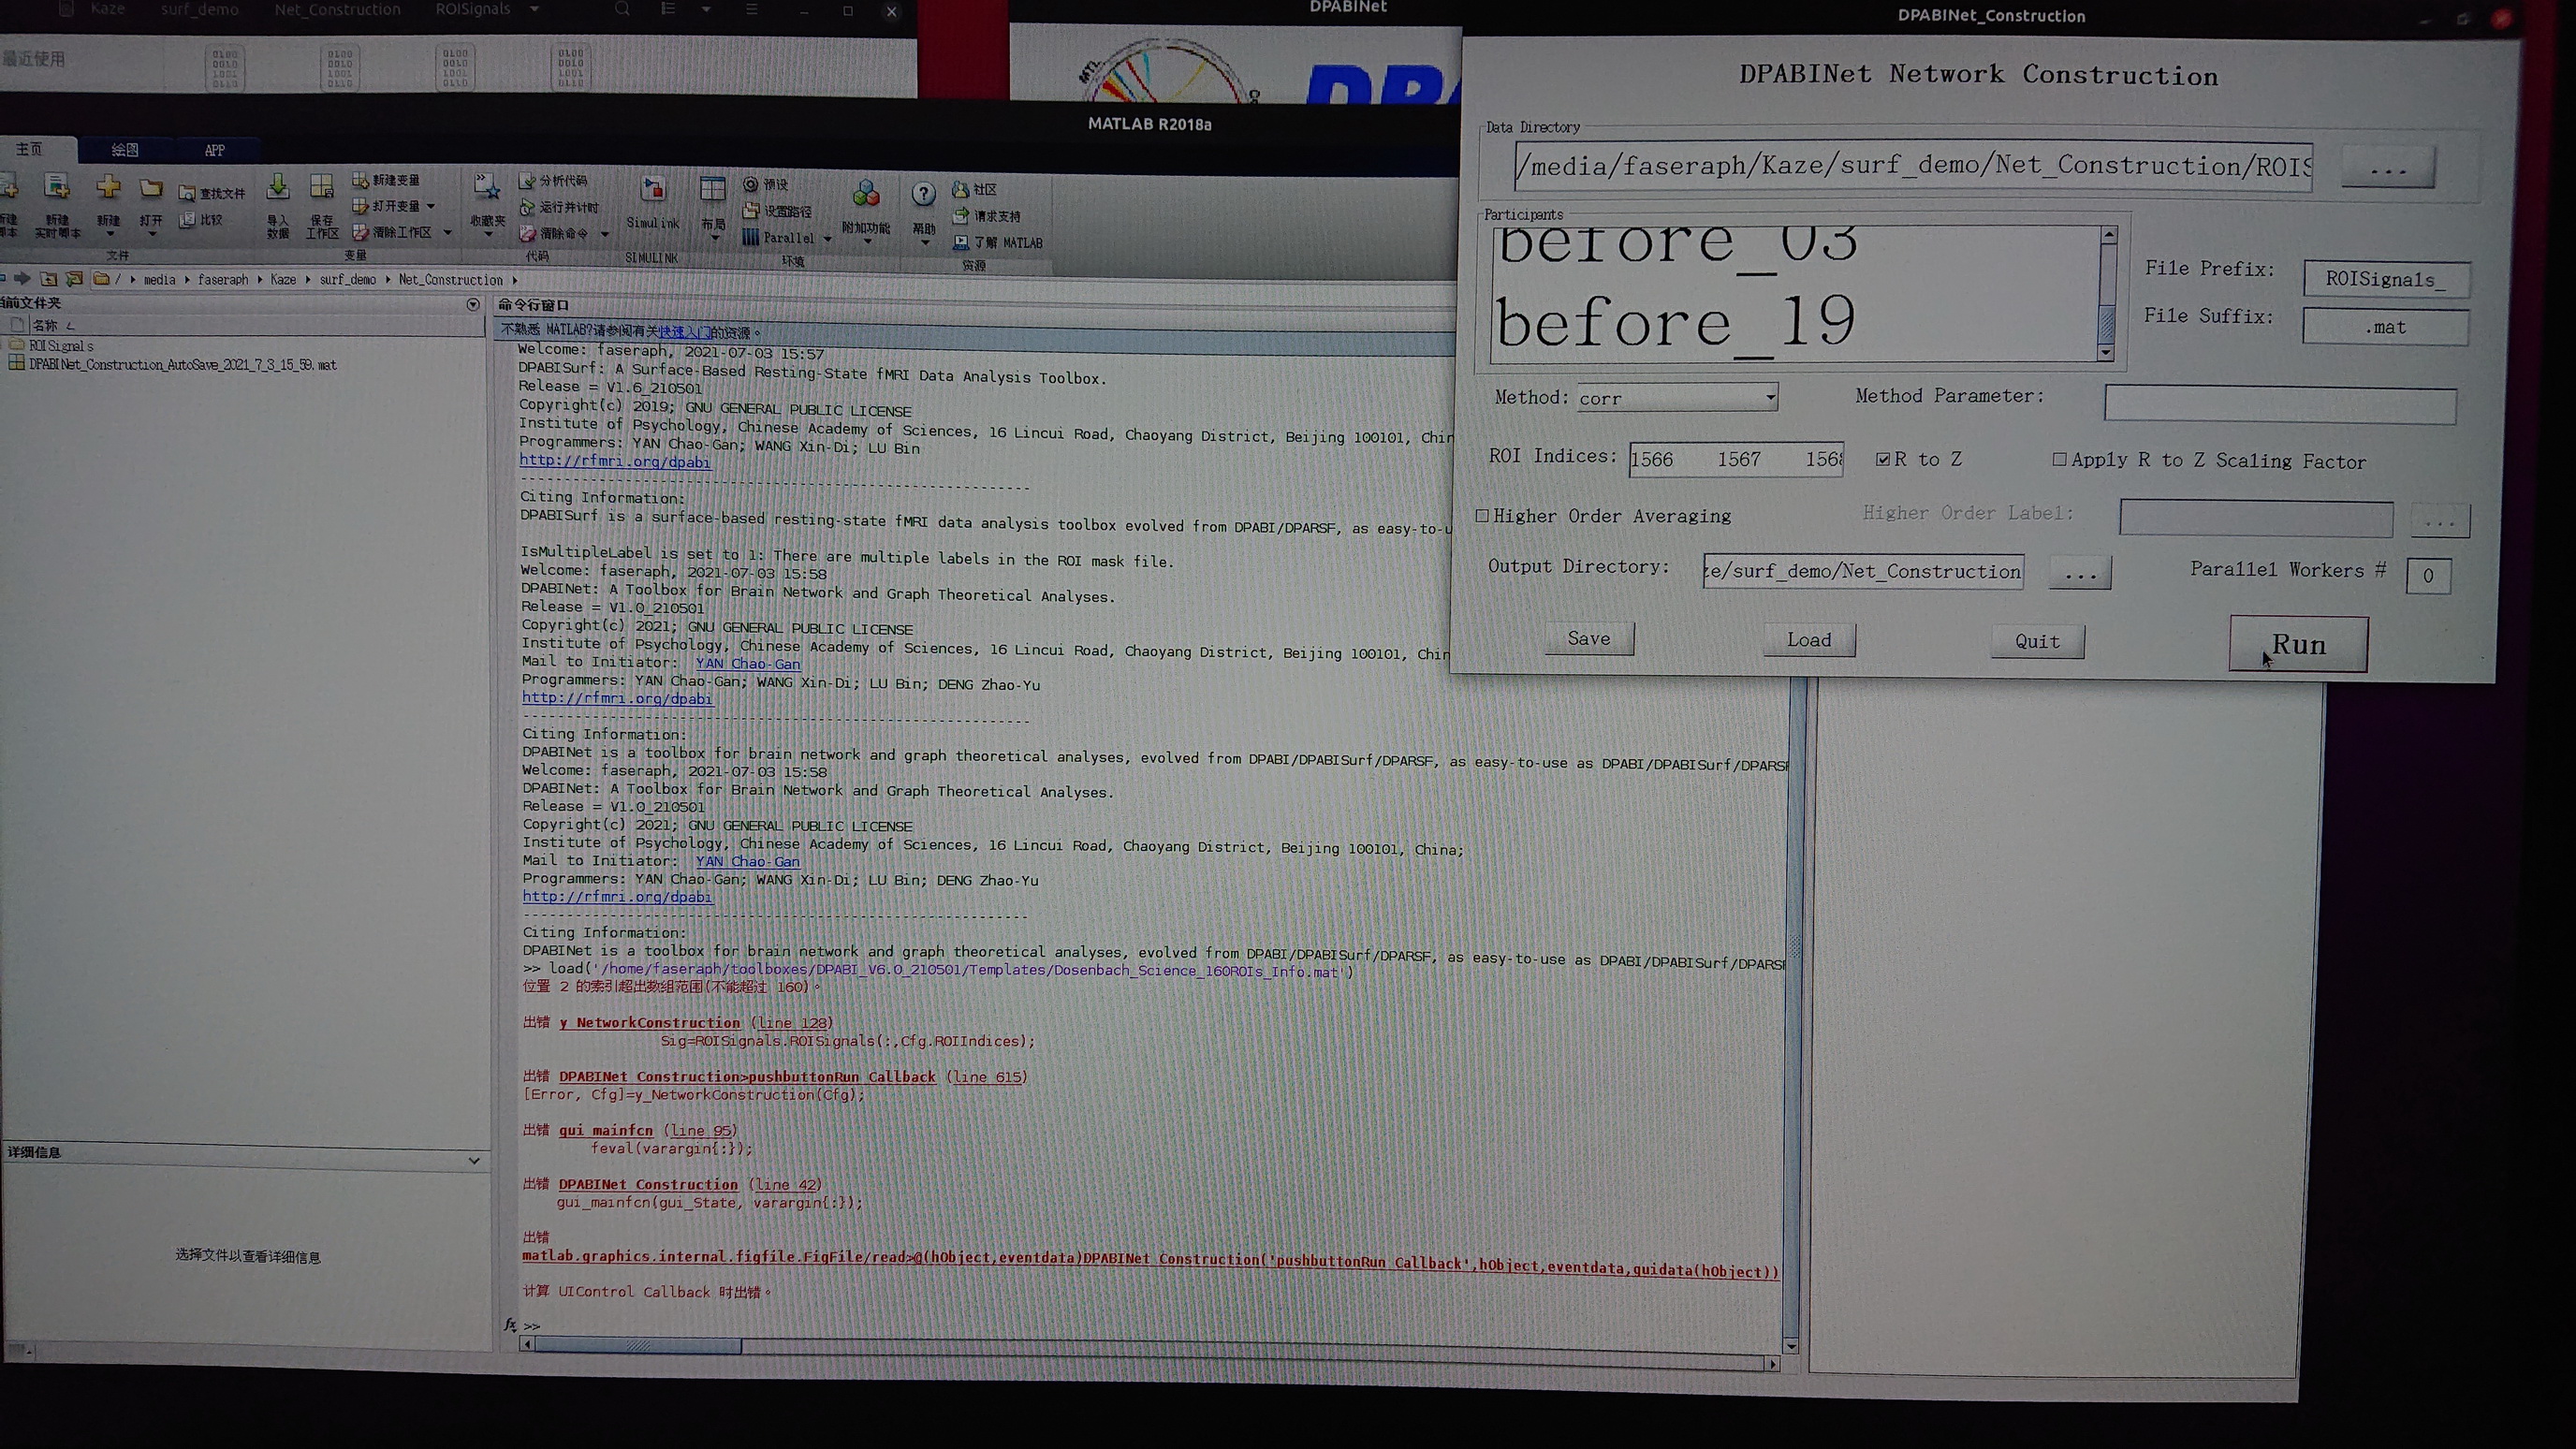Open Preferences (预设) gear icon
Image resolution: width=2576 pixels, height=1449 pixels.
tap(751, 185)
